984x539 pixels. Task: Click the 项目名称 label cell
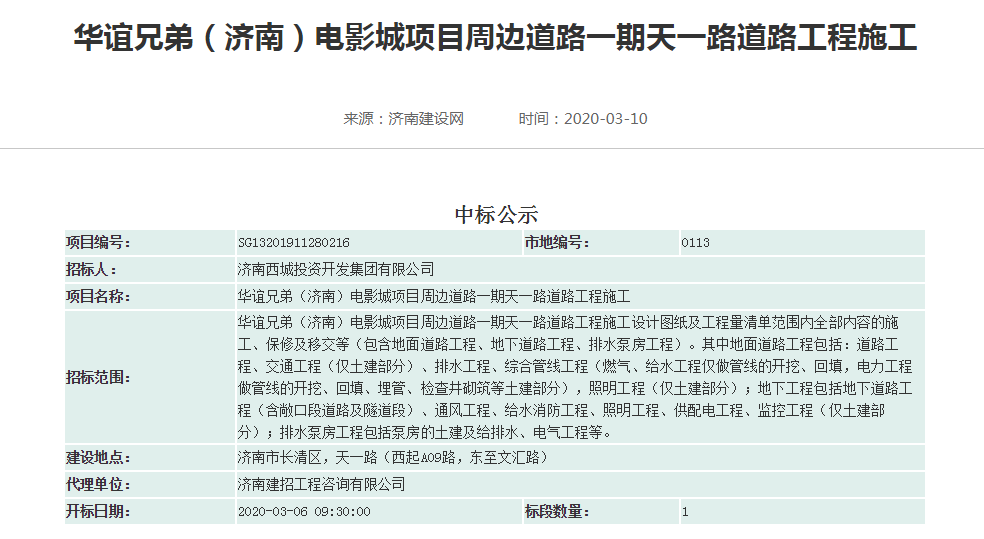pyautogui.click(x=150, y=296)
